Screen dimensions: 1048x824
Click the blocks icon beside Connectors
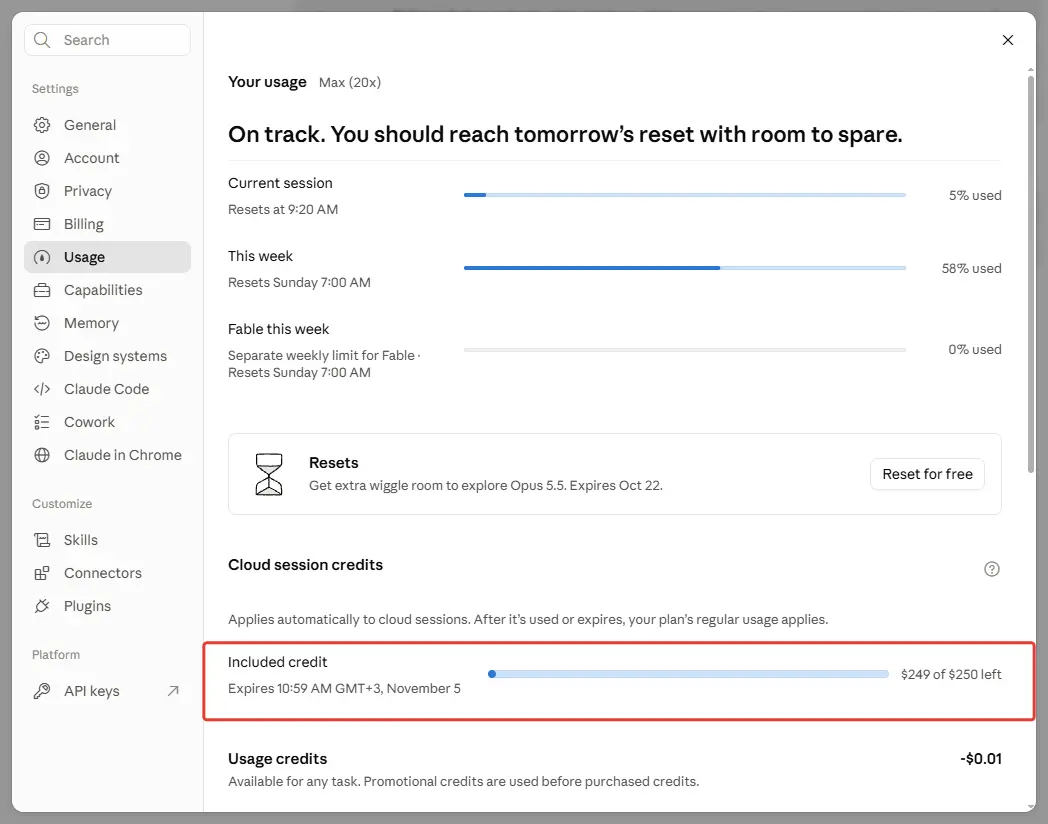42,573
